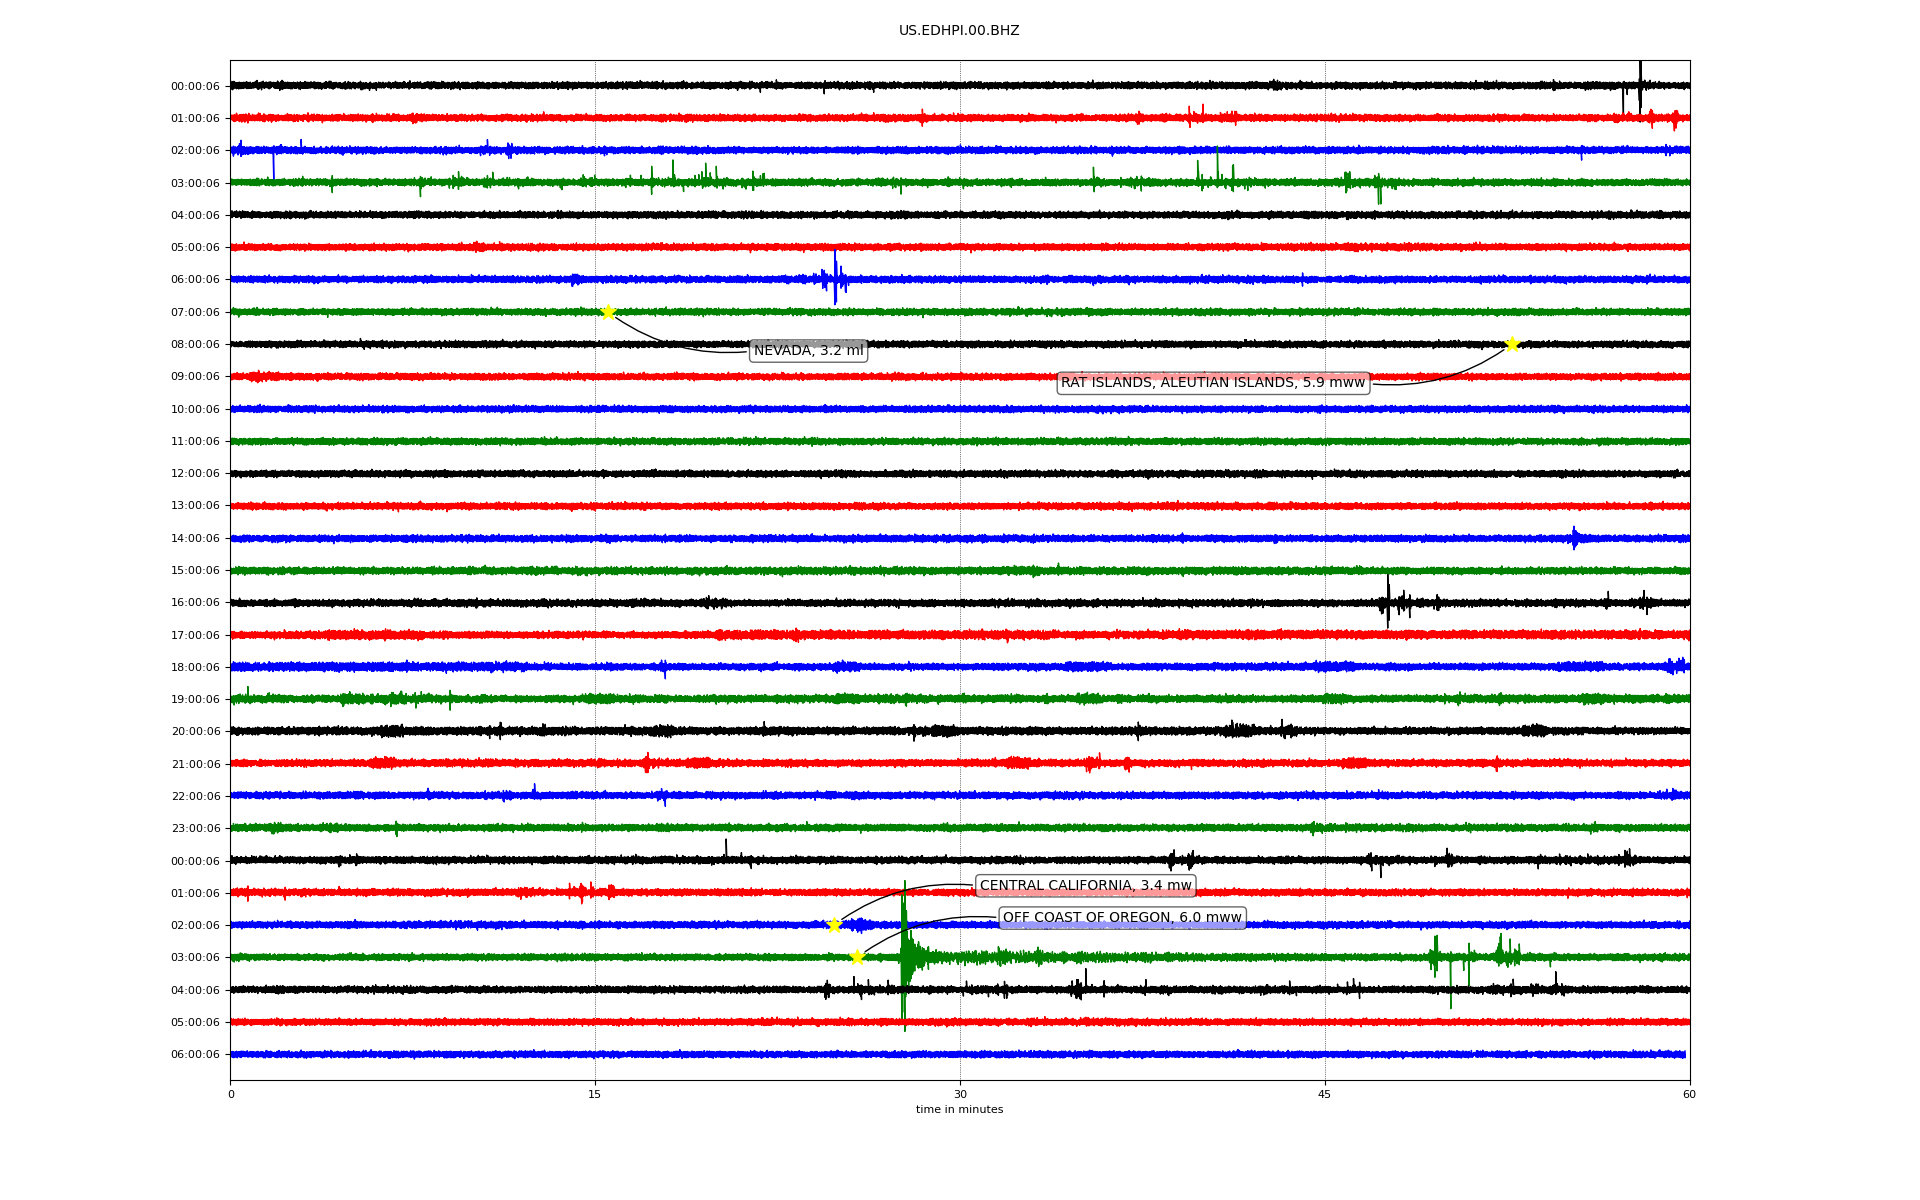
Task: Click the Off Coast of Oregon star marker
Action: [857, 957]
